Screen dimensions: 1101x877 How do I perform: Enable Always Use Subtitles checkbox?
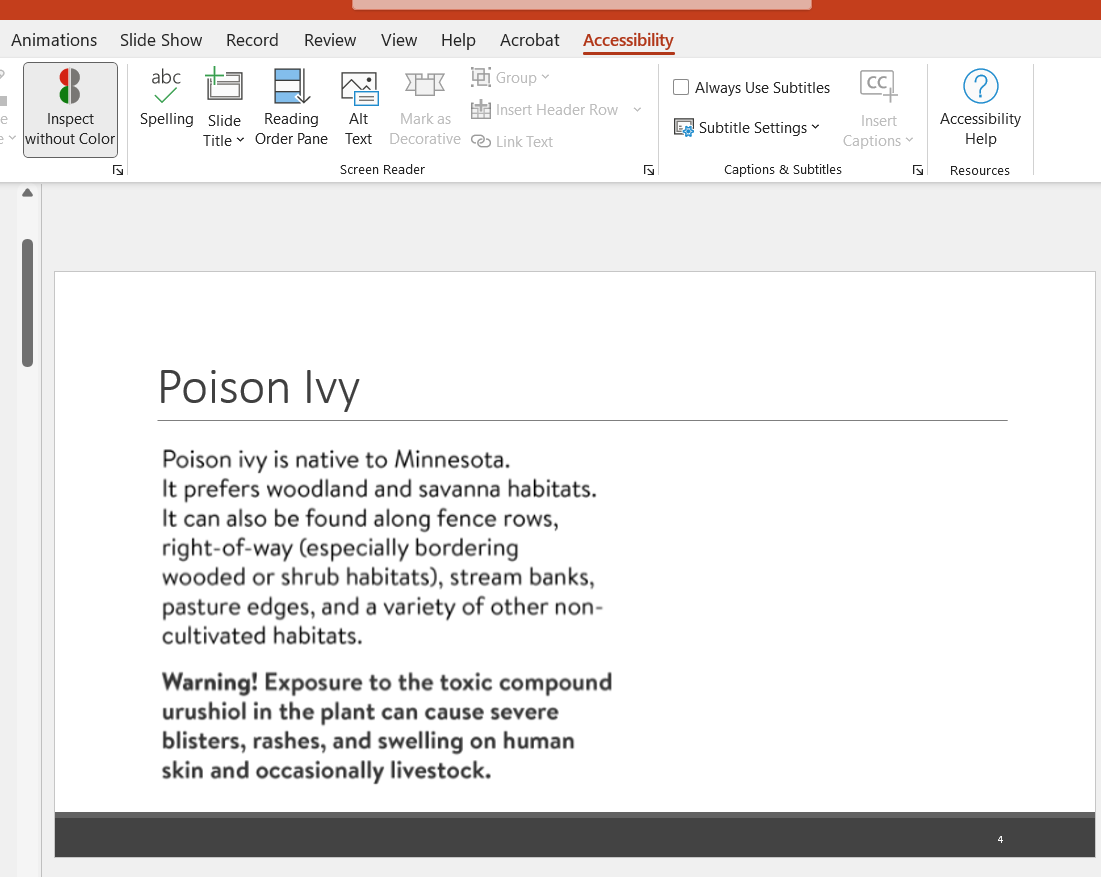click(680, 87)
